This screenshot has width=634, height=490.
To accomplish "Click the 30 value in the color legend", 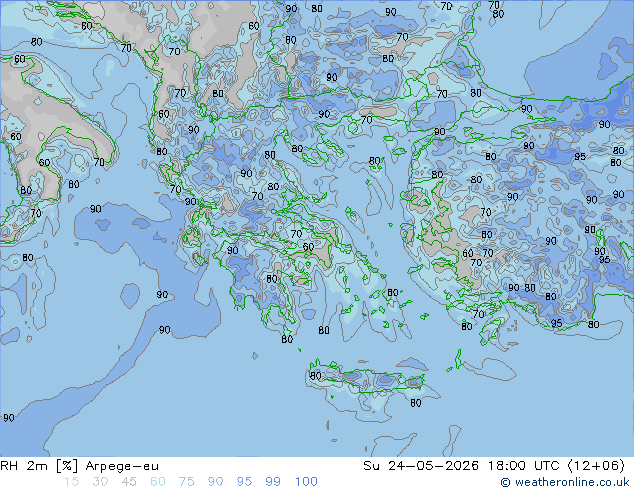I will tap(100, 482).
